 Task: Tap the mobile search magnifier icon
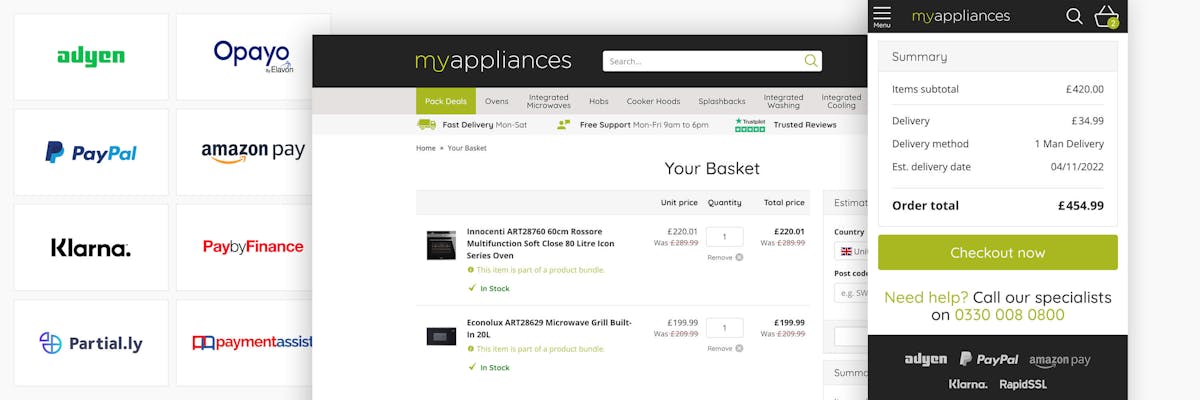pyautogui.click(x=1074, y=16)
